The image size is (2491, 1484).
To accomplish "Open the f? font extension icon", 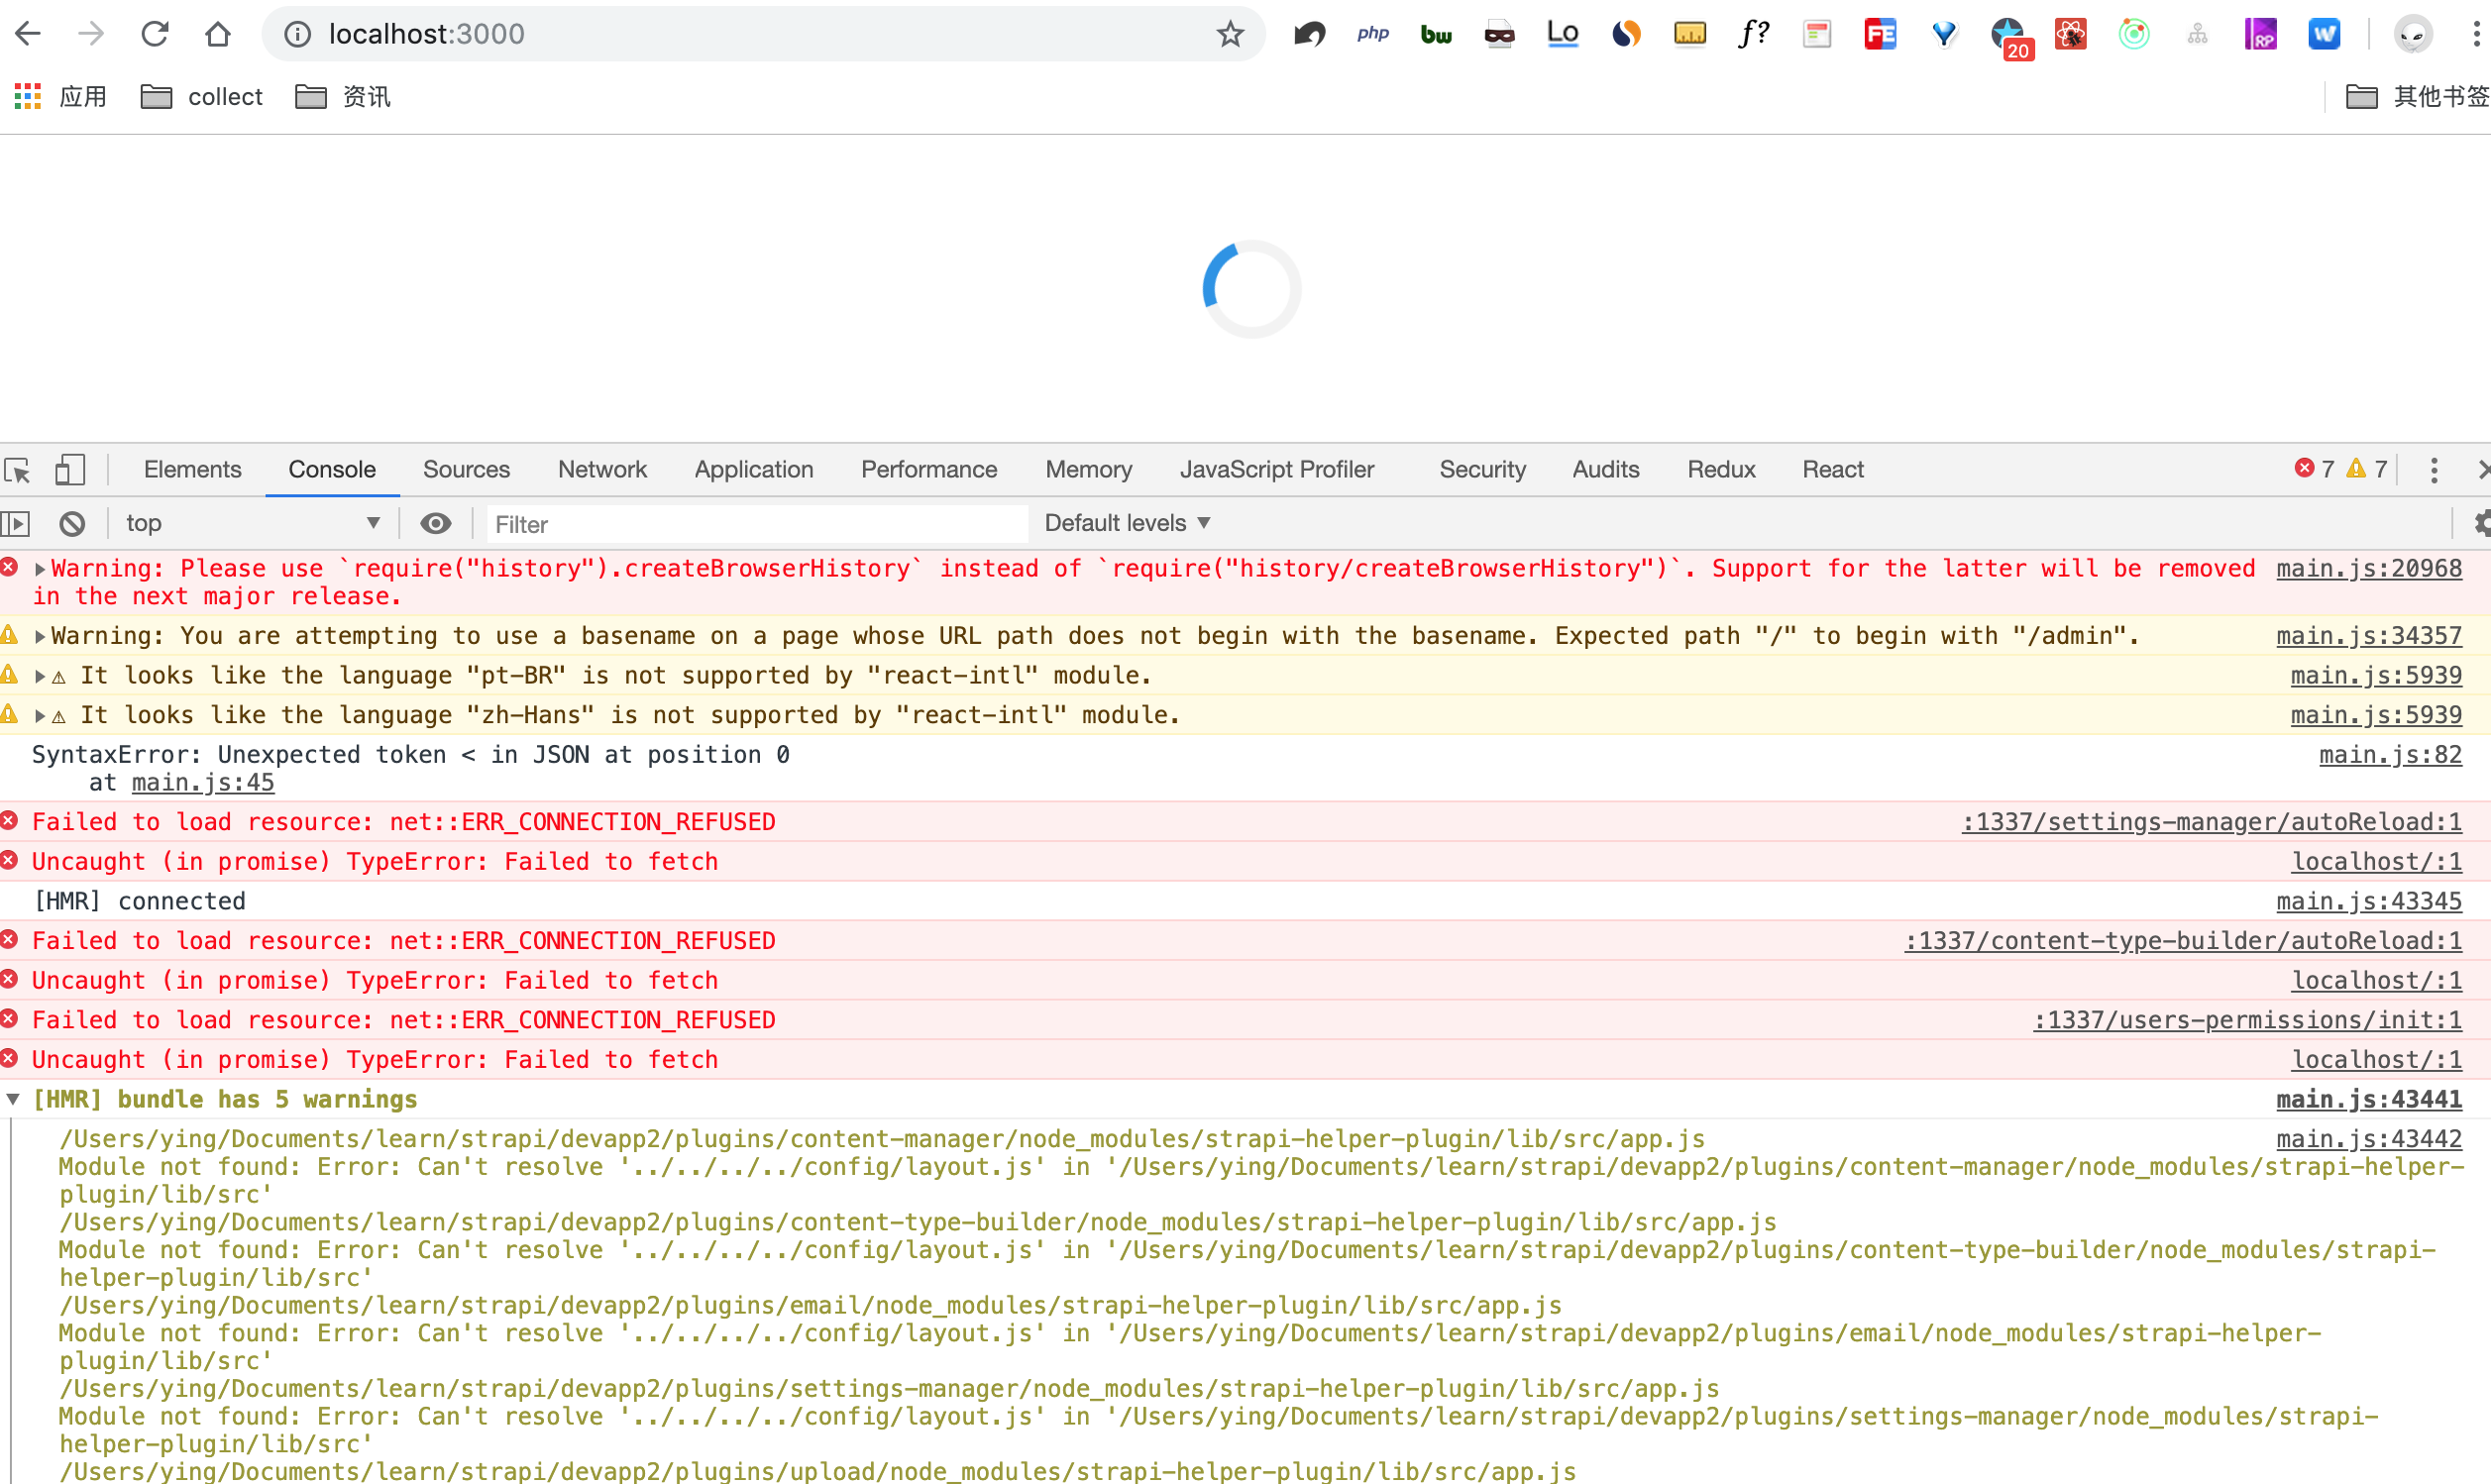I will pyautogui.click(x=1753, y=34).
